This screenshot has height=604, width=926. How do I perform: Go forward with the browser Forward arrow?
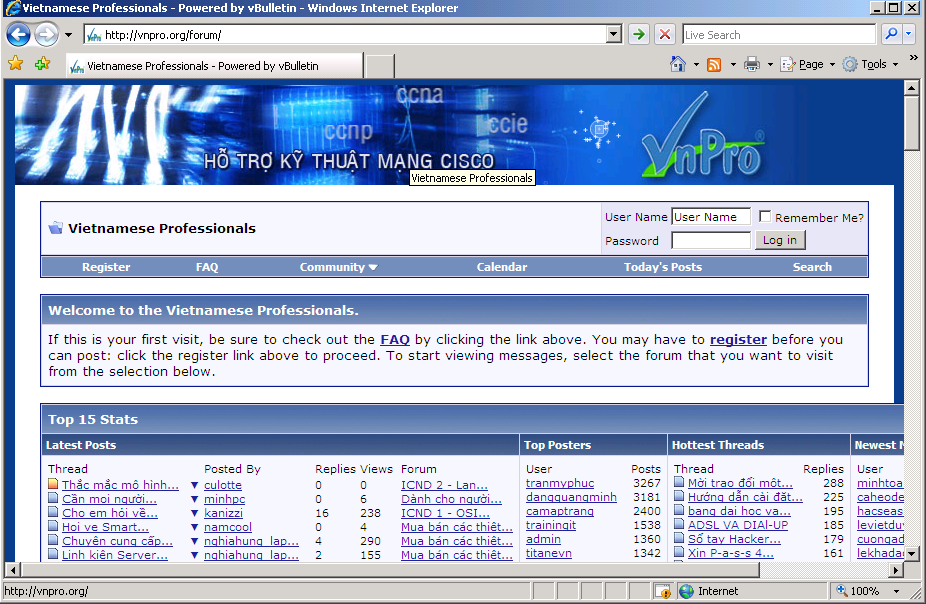click(x=47, y=35)
